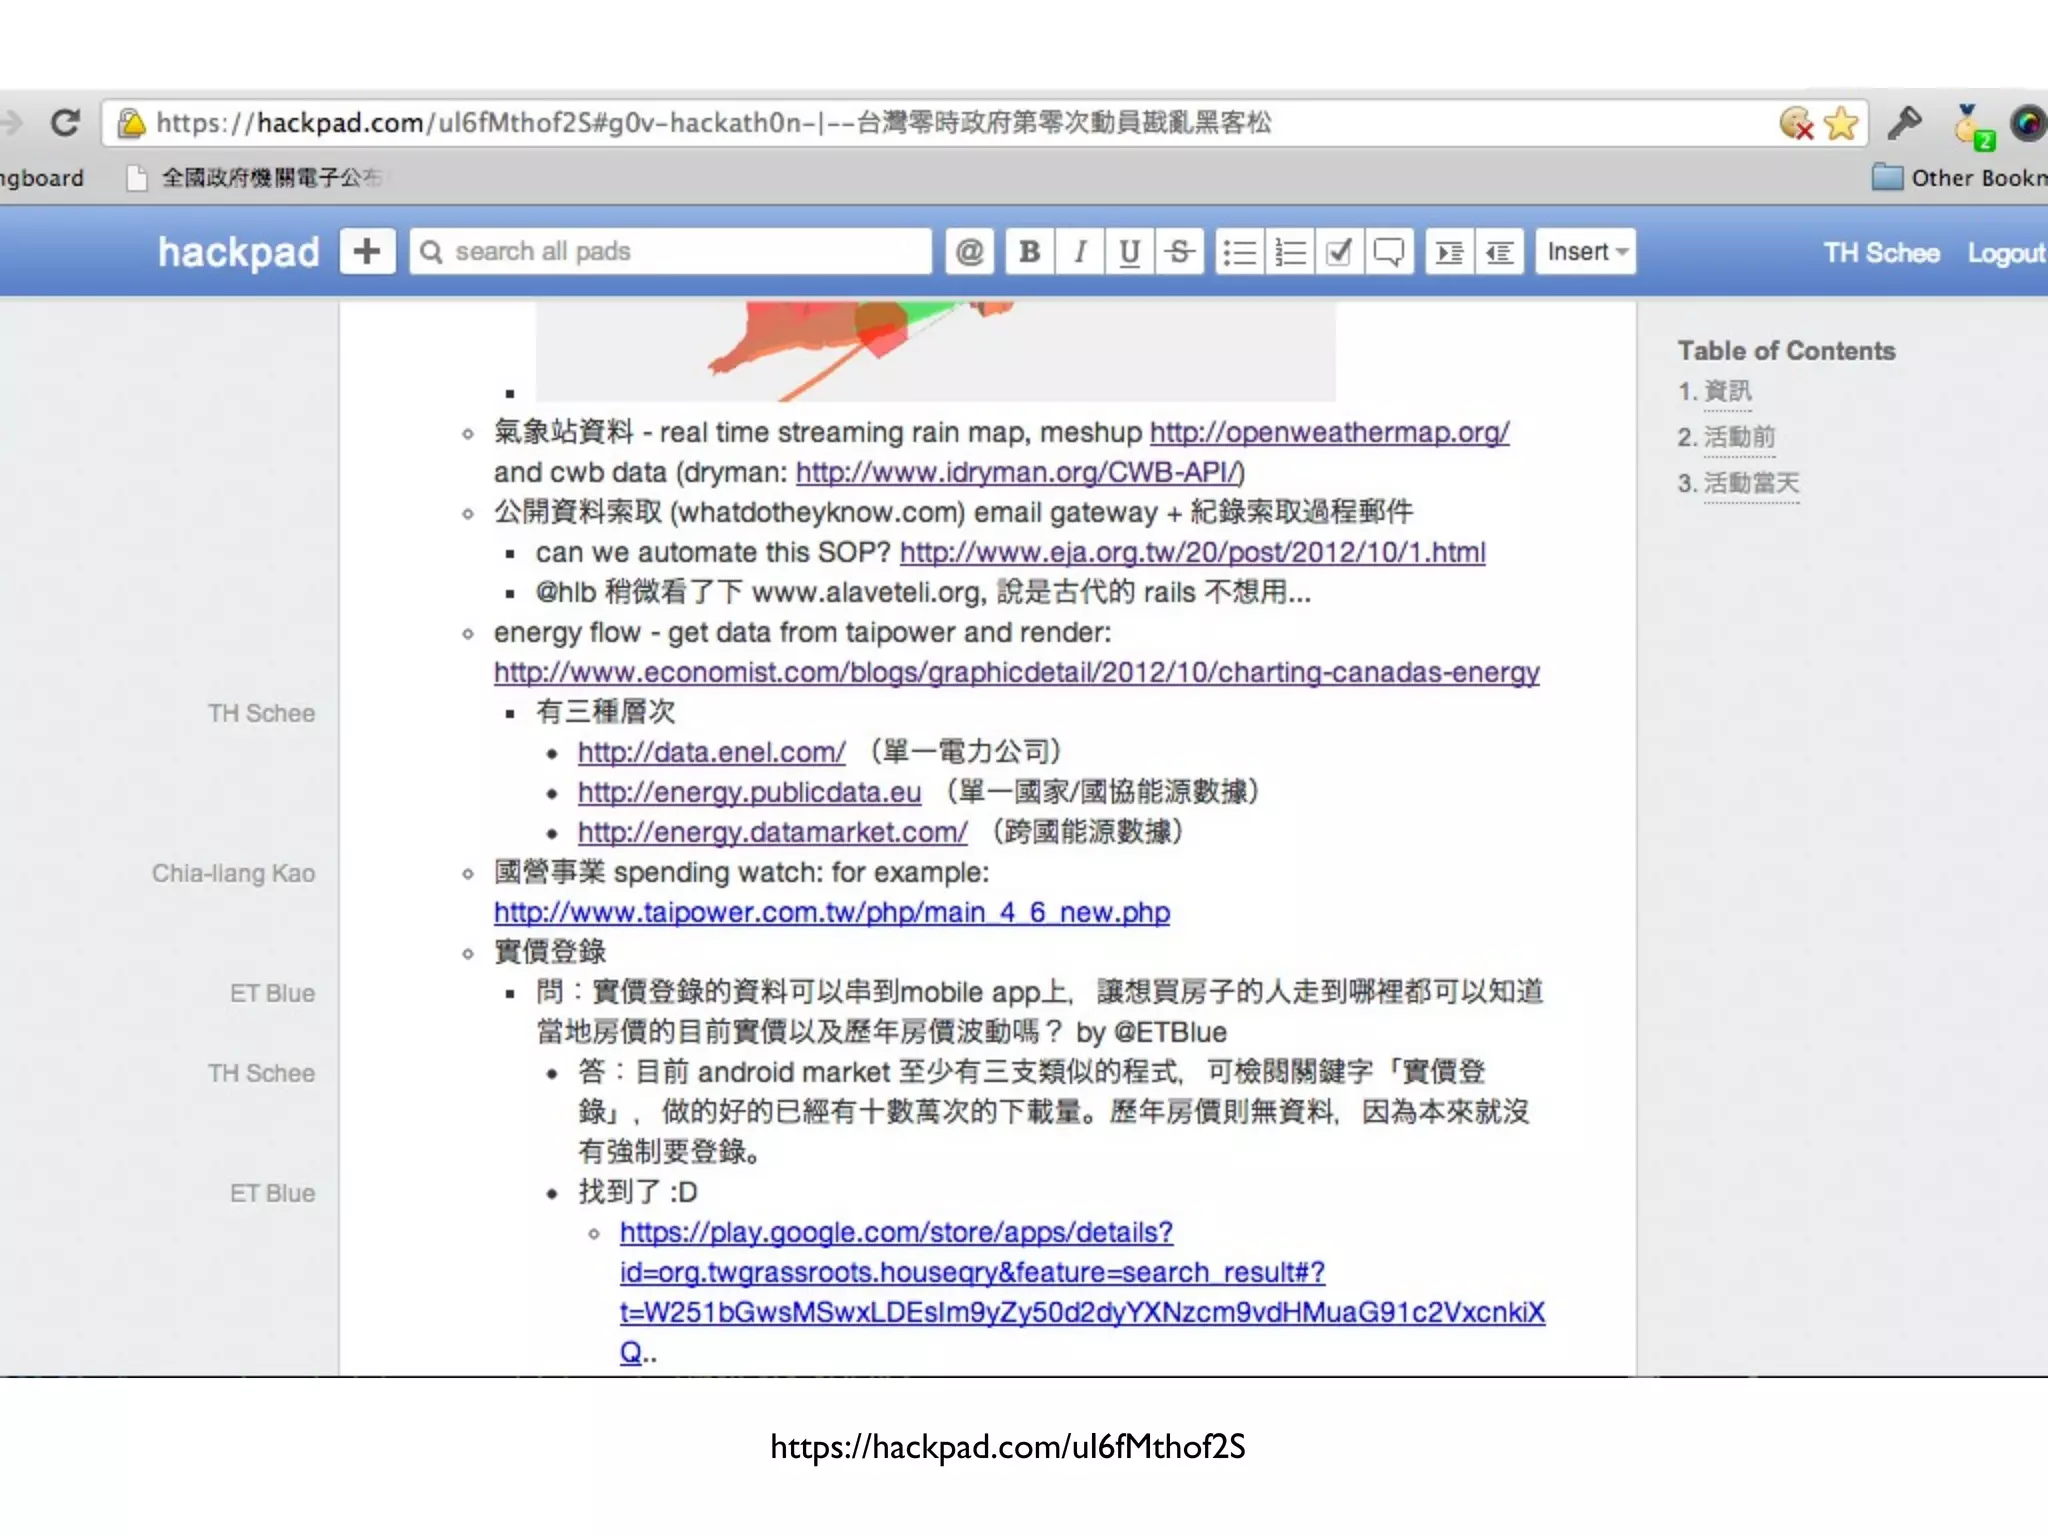
Task: Click the Logout link
Action: [2005, 253]
